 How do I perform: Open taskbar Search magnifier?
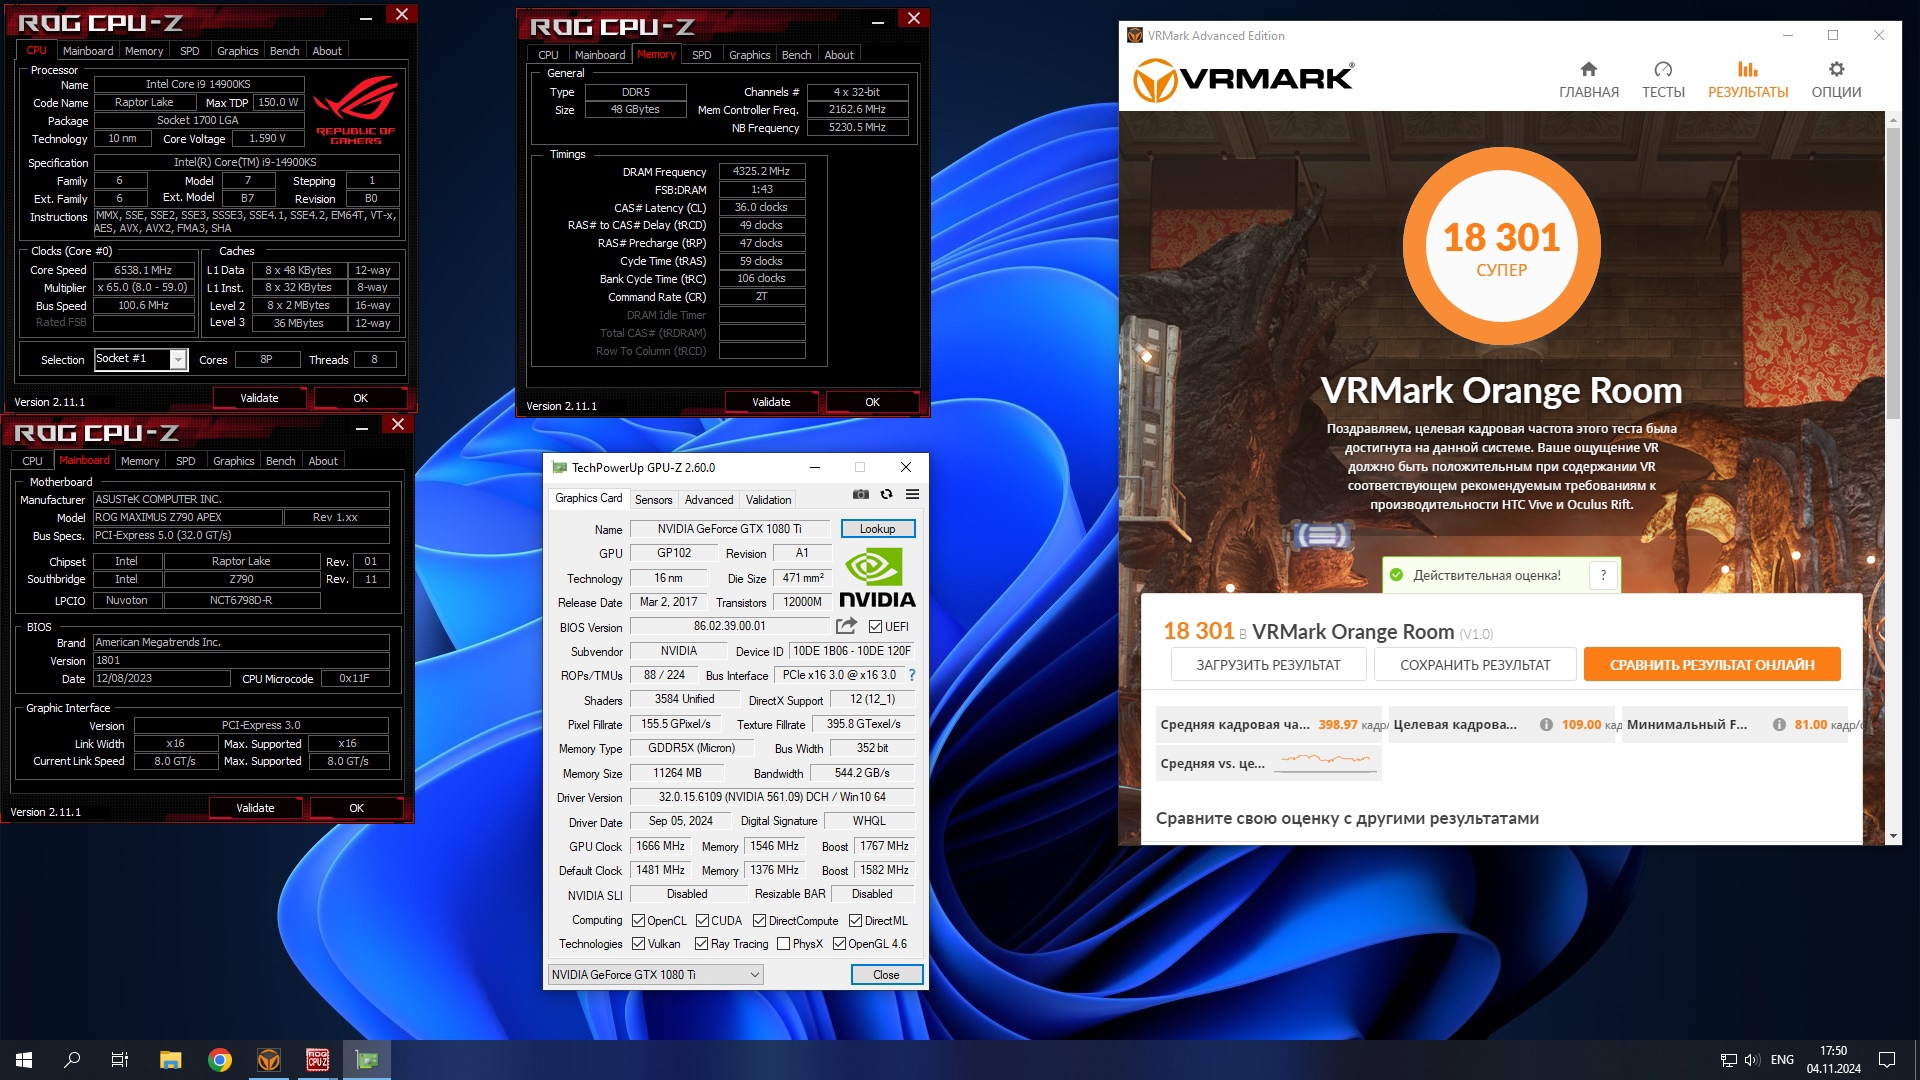pyautogui.click(x=72, y=1060)
